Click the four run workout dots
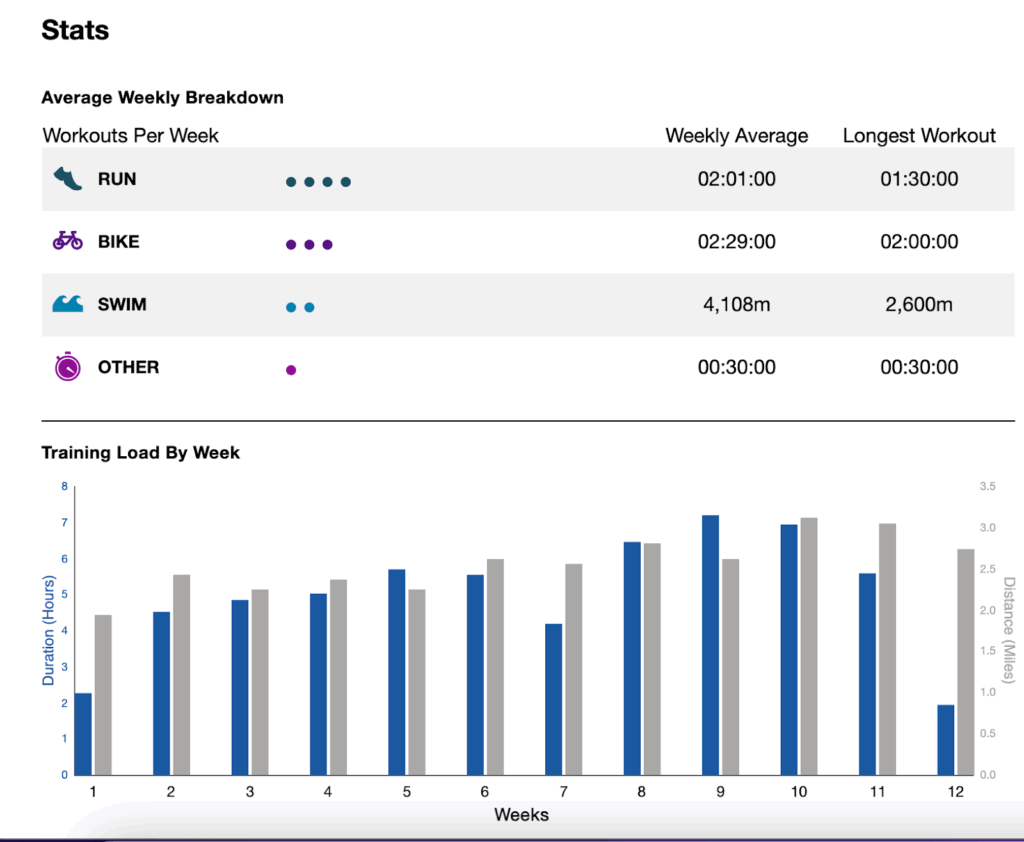This screenshot has height=842, width=1024. pyautogui.click(x=318, y=182)
